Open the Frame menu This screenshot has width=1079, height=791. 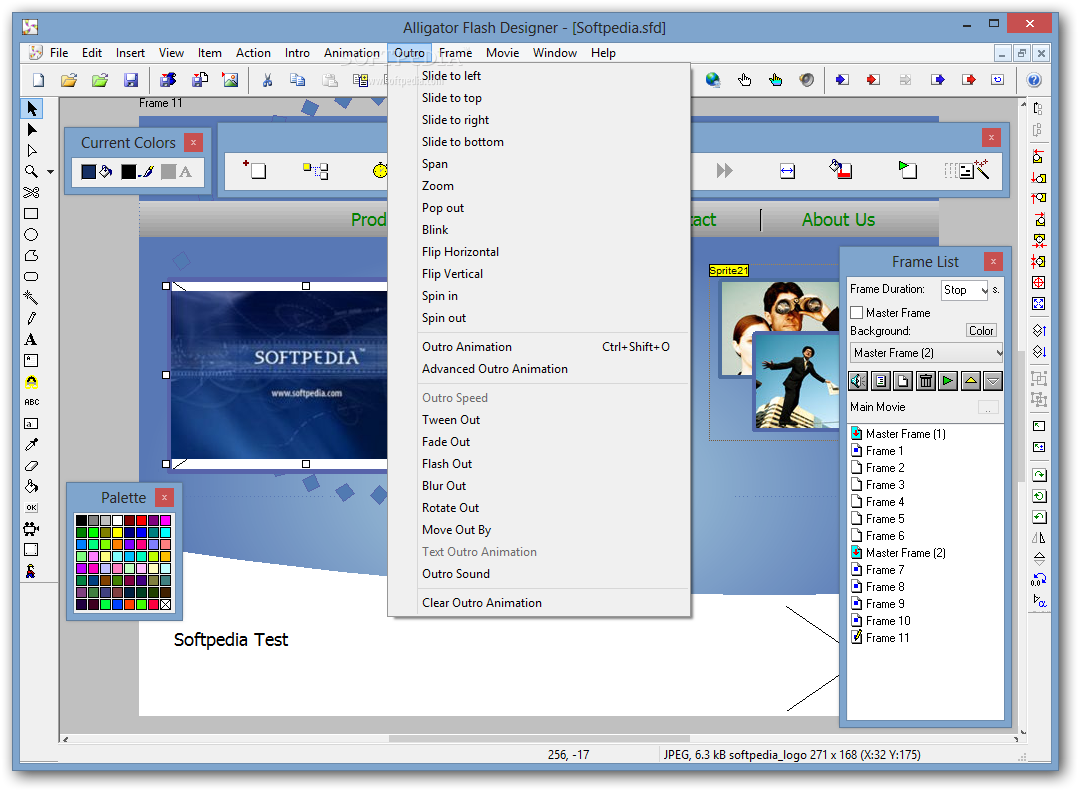tap(456, 53)
